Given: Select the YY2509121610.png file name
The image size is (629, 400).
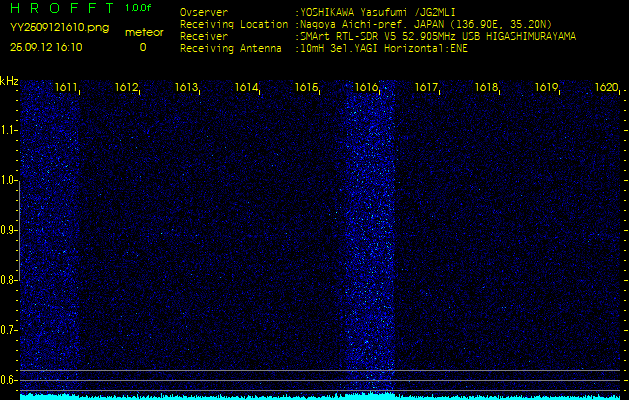Looking at the screenshot, I should pyautogui.click(x=59, y=28).
